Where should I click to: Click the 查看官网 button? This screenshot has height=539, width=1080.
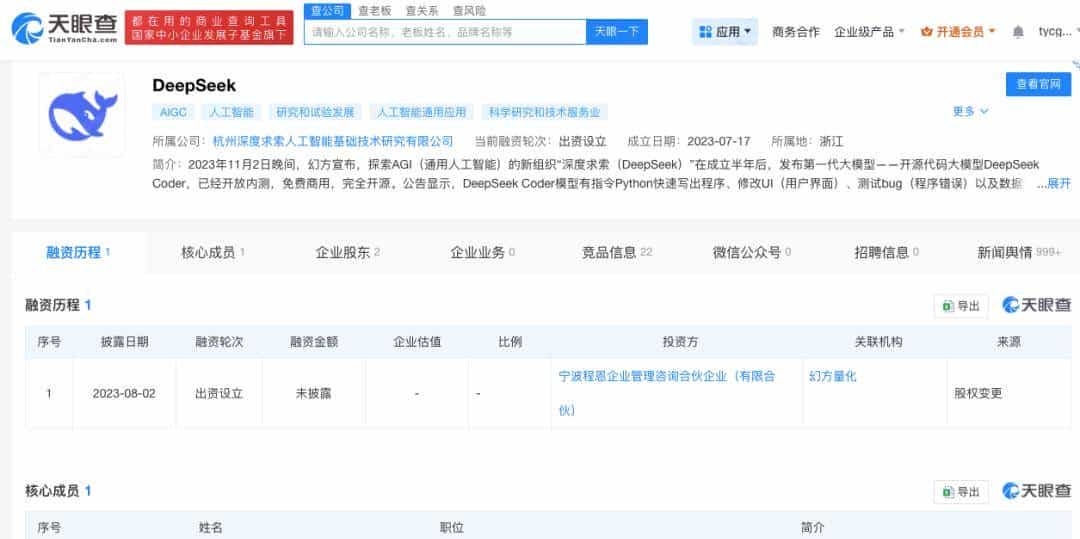pos(1039,84)
